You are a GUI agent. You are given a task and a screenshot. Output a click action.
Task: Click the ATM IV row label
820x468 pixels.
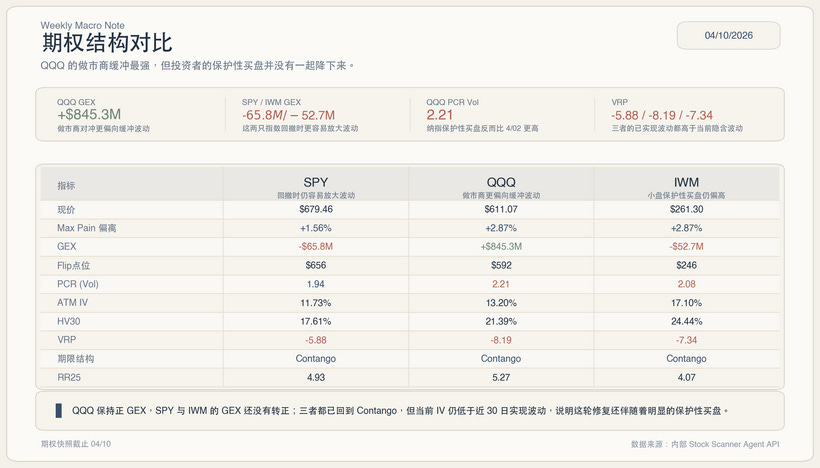[x=73, y=302]
